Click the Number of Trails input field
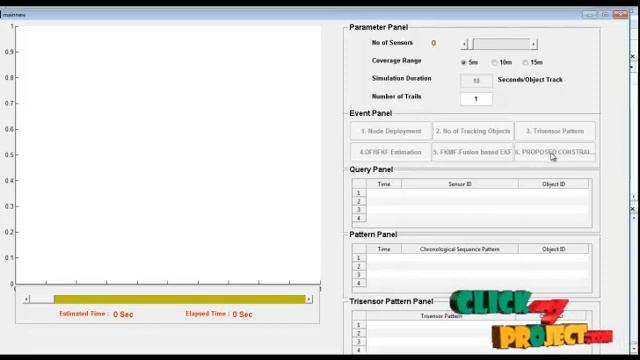Screen dimensions: 640x360 (476, 99)
